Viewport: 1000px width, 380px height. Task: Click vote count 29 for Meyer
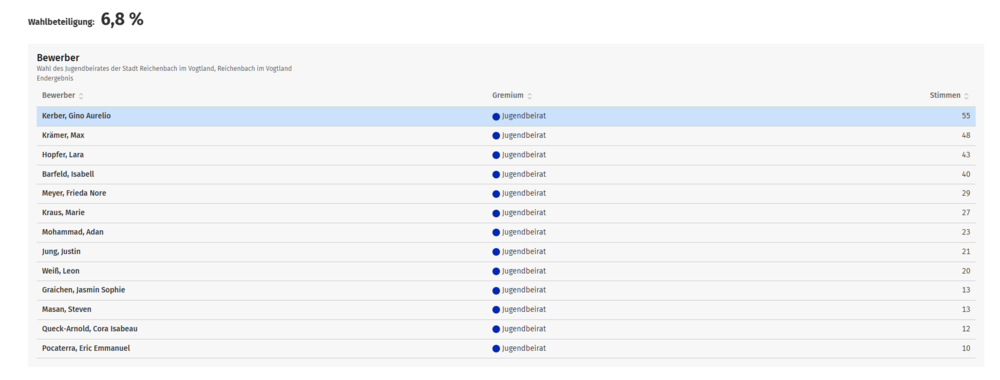966,193
